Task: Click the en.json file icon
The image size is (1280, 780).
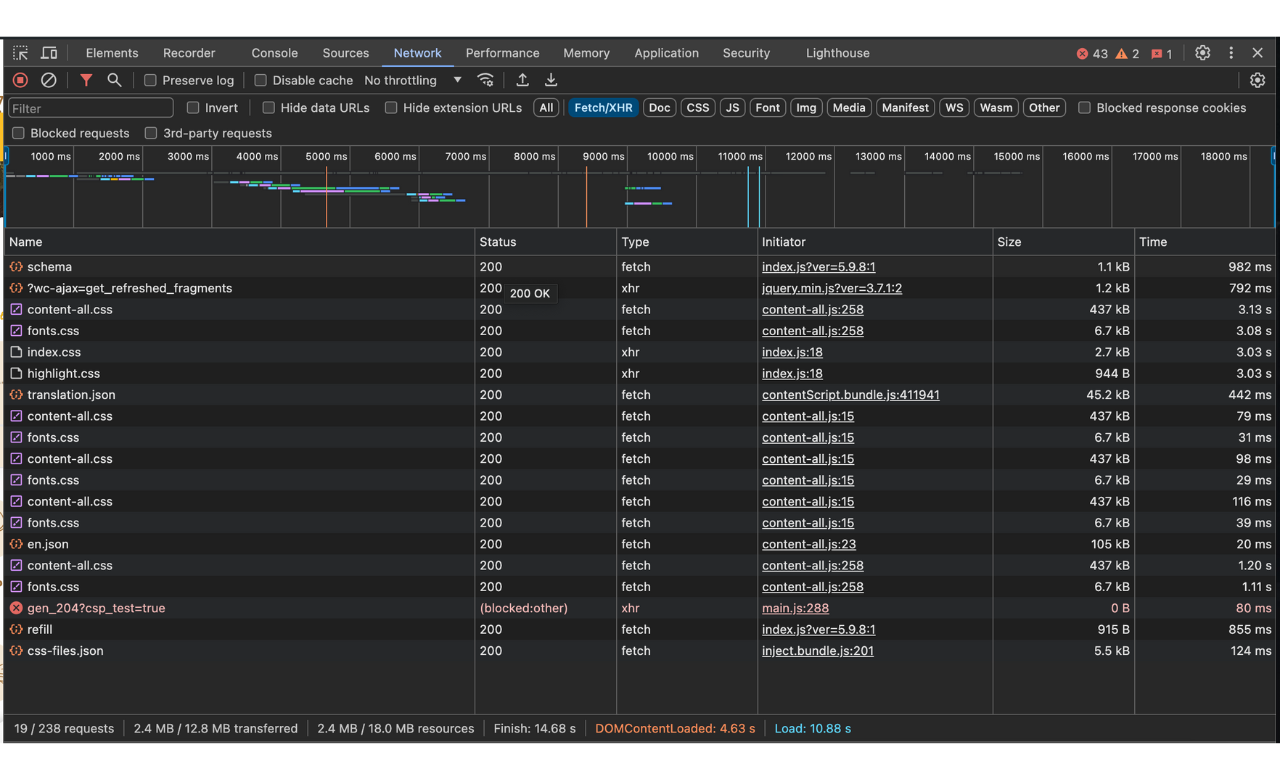Action: pos(16,544)
